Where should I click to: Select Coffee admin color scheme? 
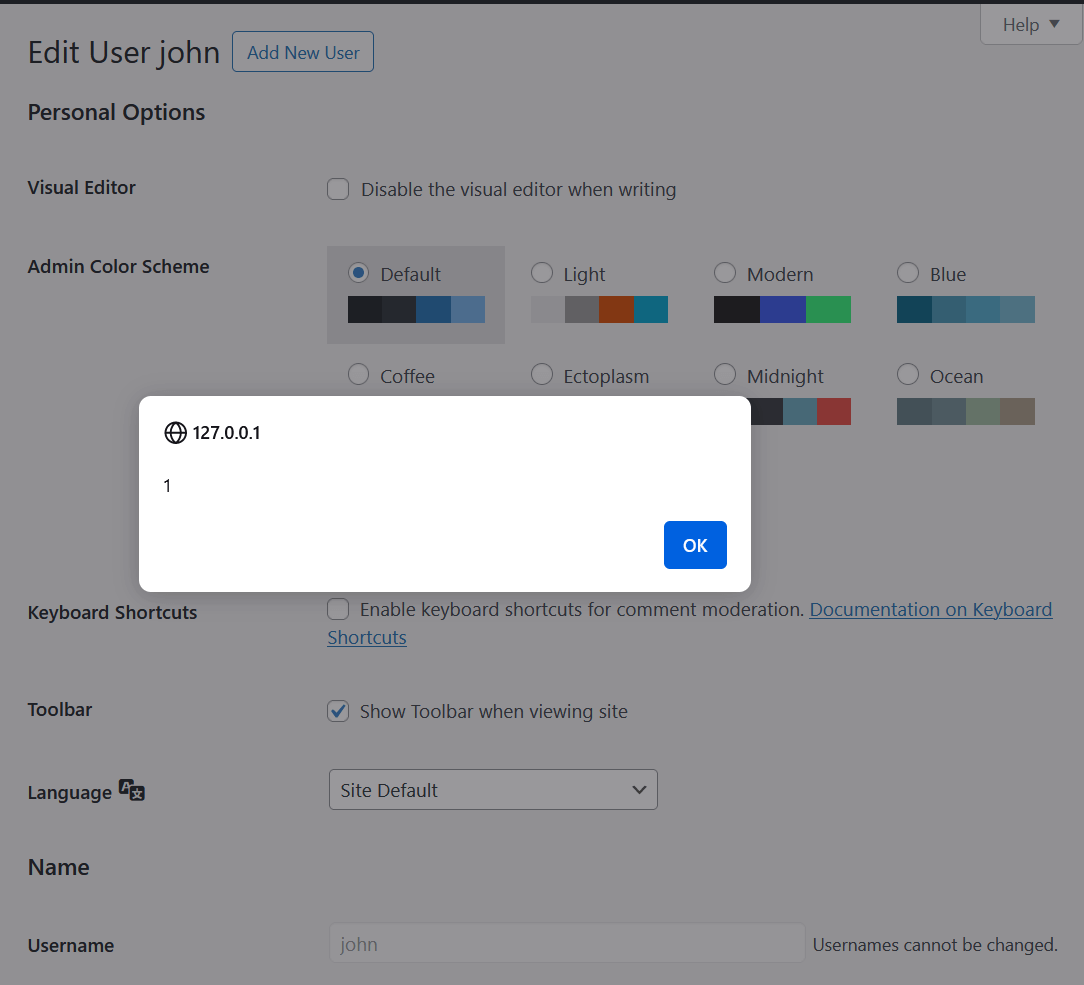pos(358,375)
